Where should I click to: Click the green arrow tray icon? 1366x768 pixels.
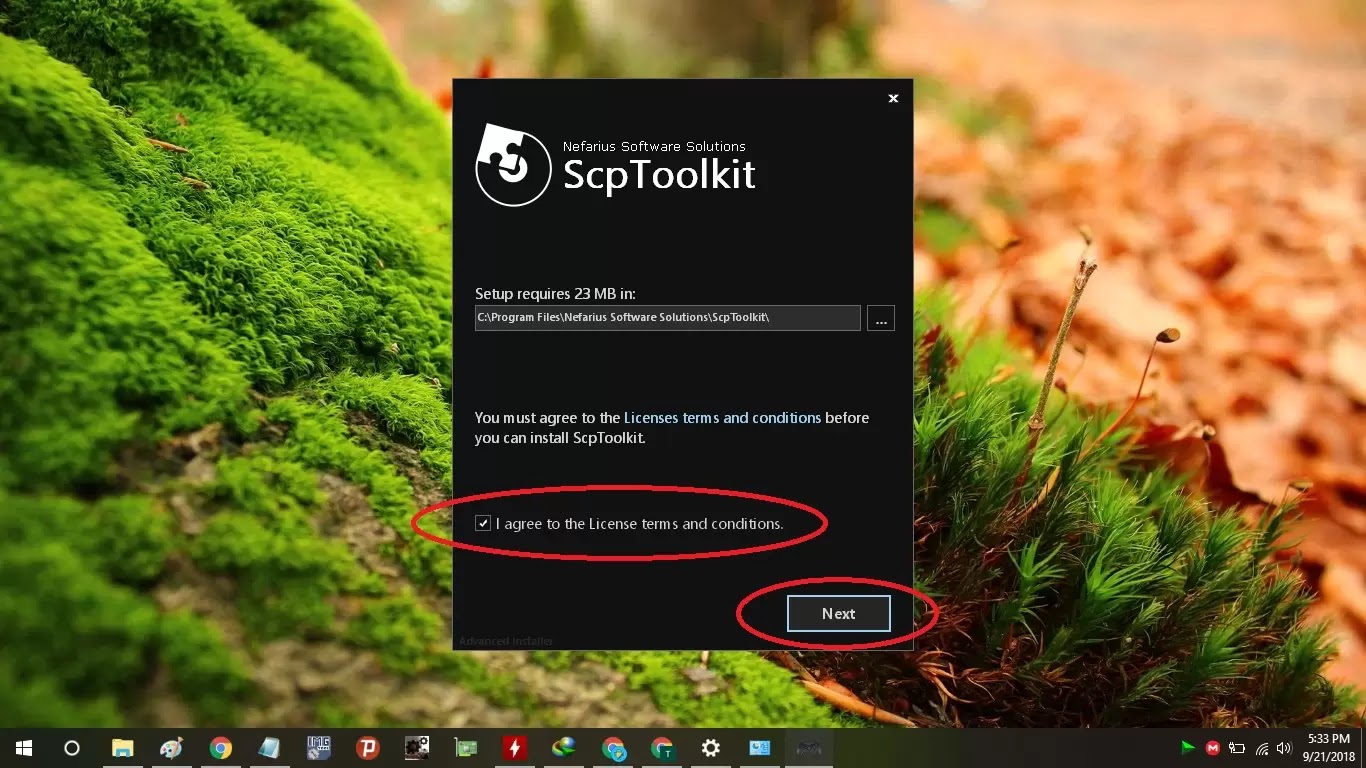point(1188,748)
